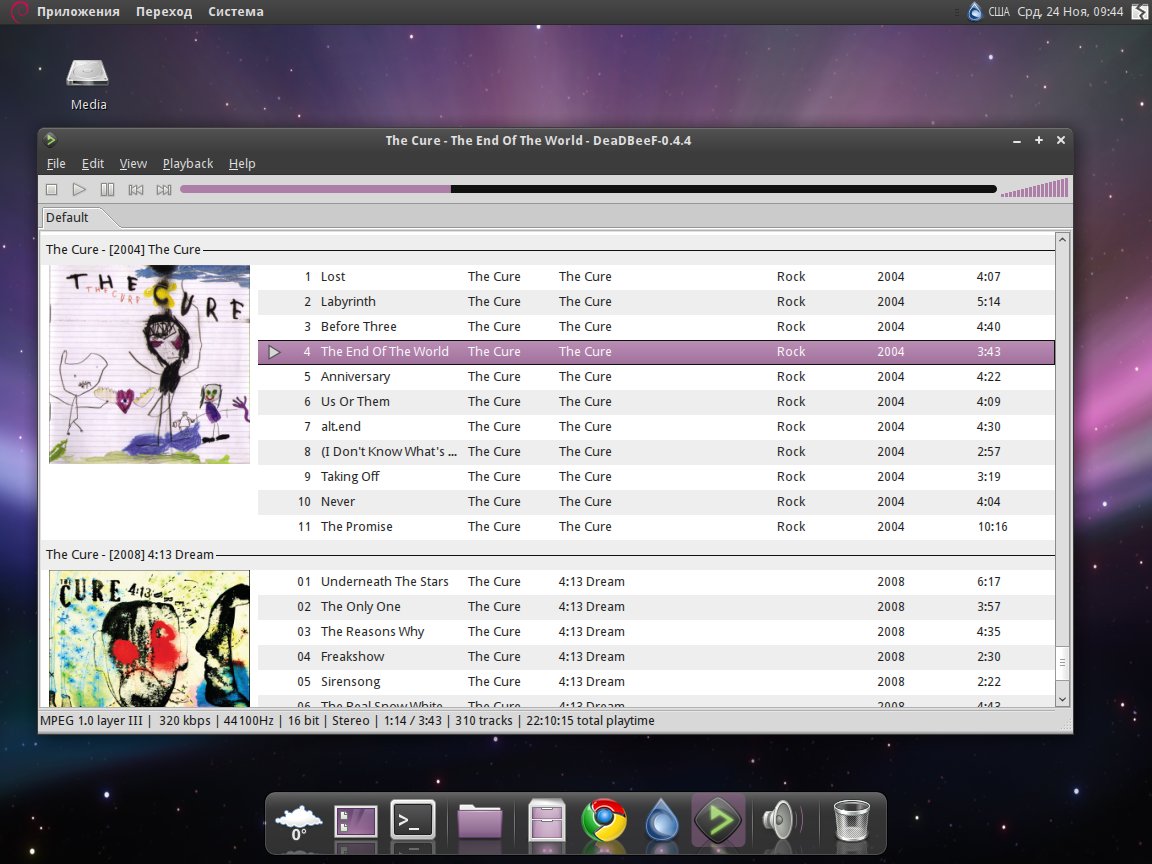
Task: Click the play button in toolbar
Action: click(79, 190)
